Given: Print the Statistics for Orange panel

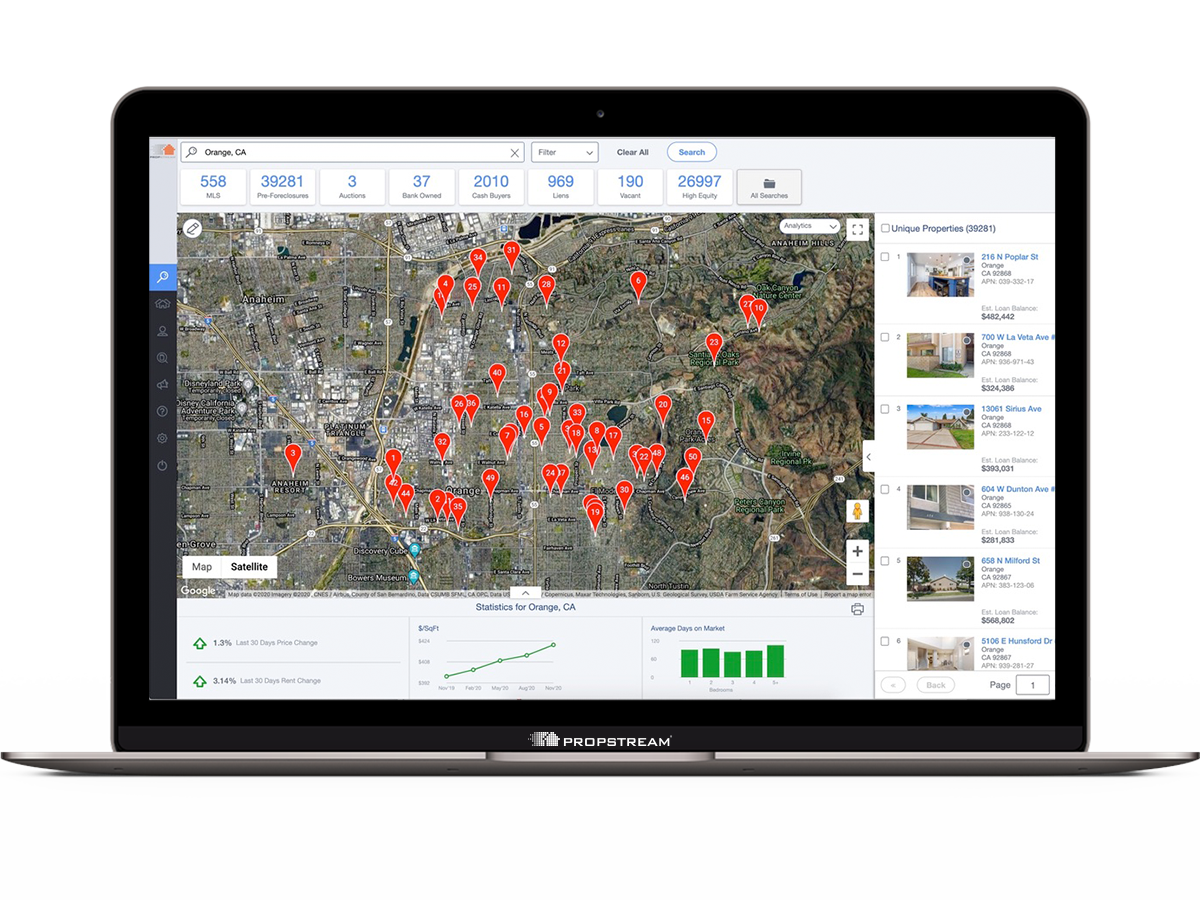Looking at the screenshot, I should (856, 608).
